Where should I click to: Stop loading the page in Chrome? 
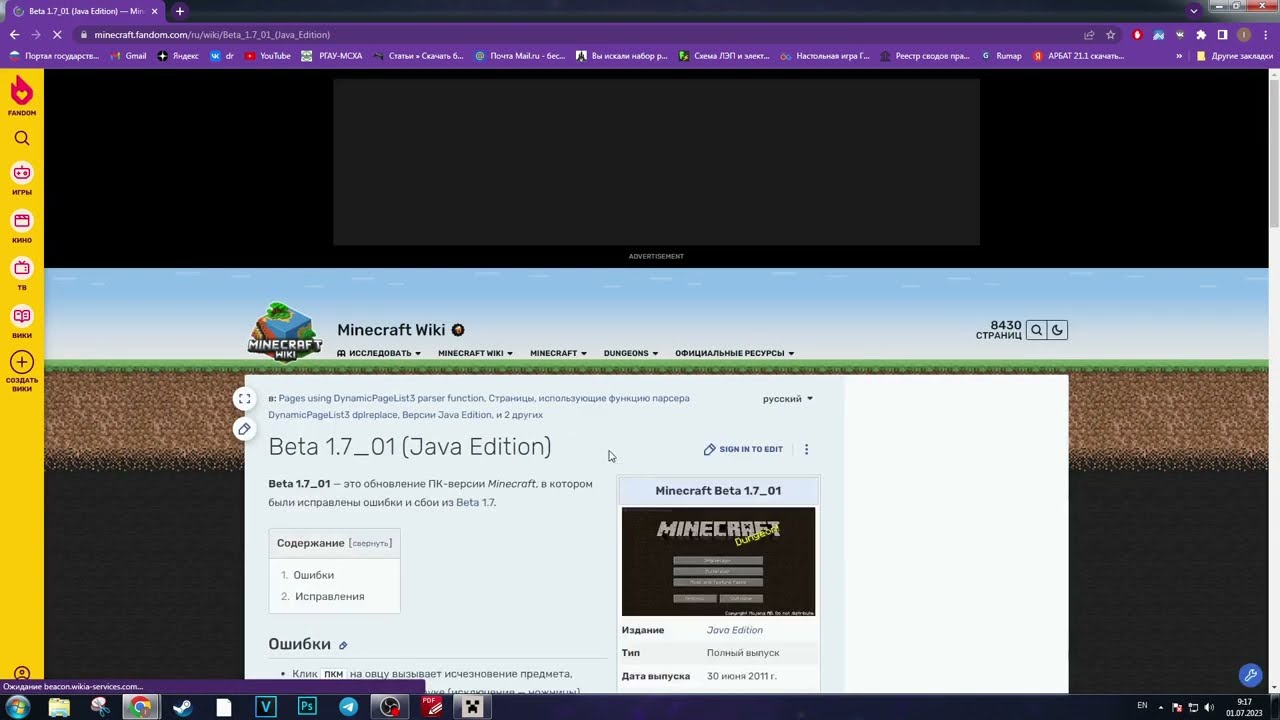pos(57,35)
